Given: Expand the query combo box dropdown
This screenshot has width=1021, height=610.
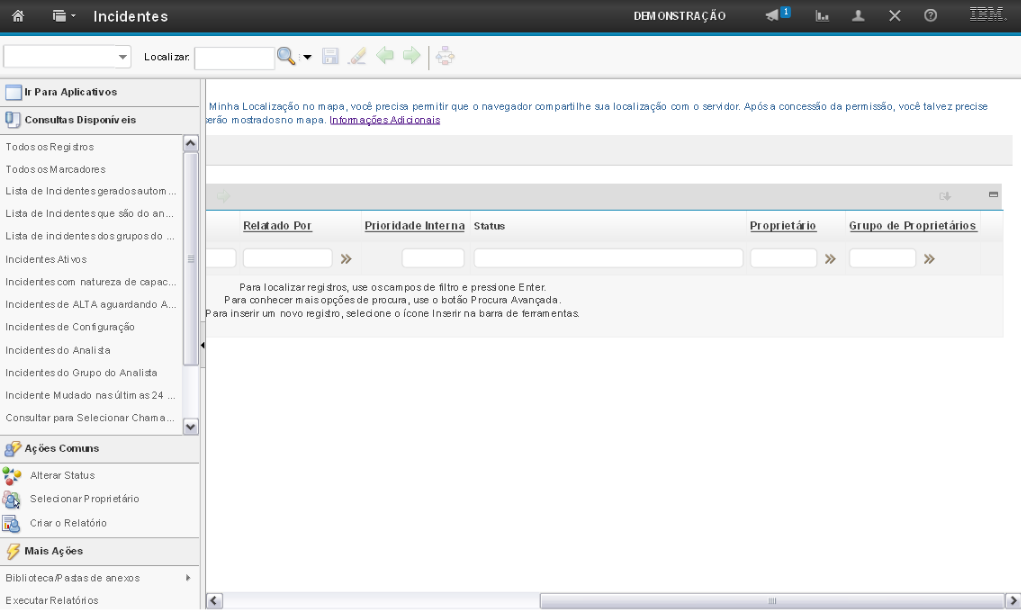Looking at the screenshot, I should tap(123, 58).
